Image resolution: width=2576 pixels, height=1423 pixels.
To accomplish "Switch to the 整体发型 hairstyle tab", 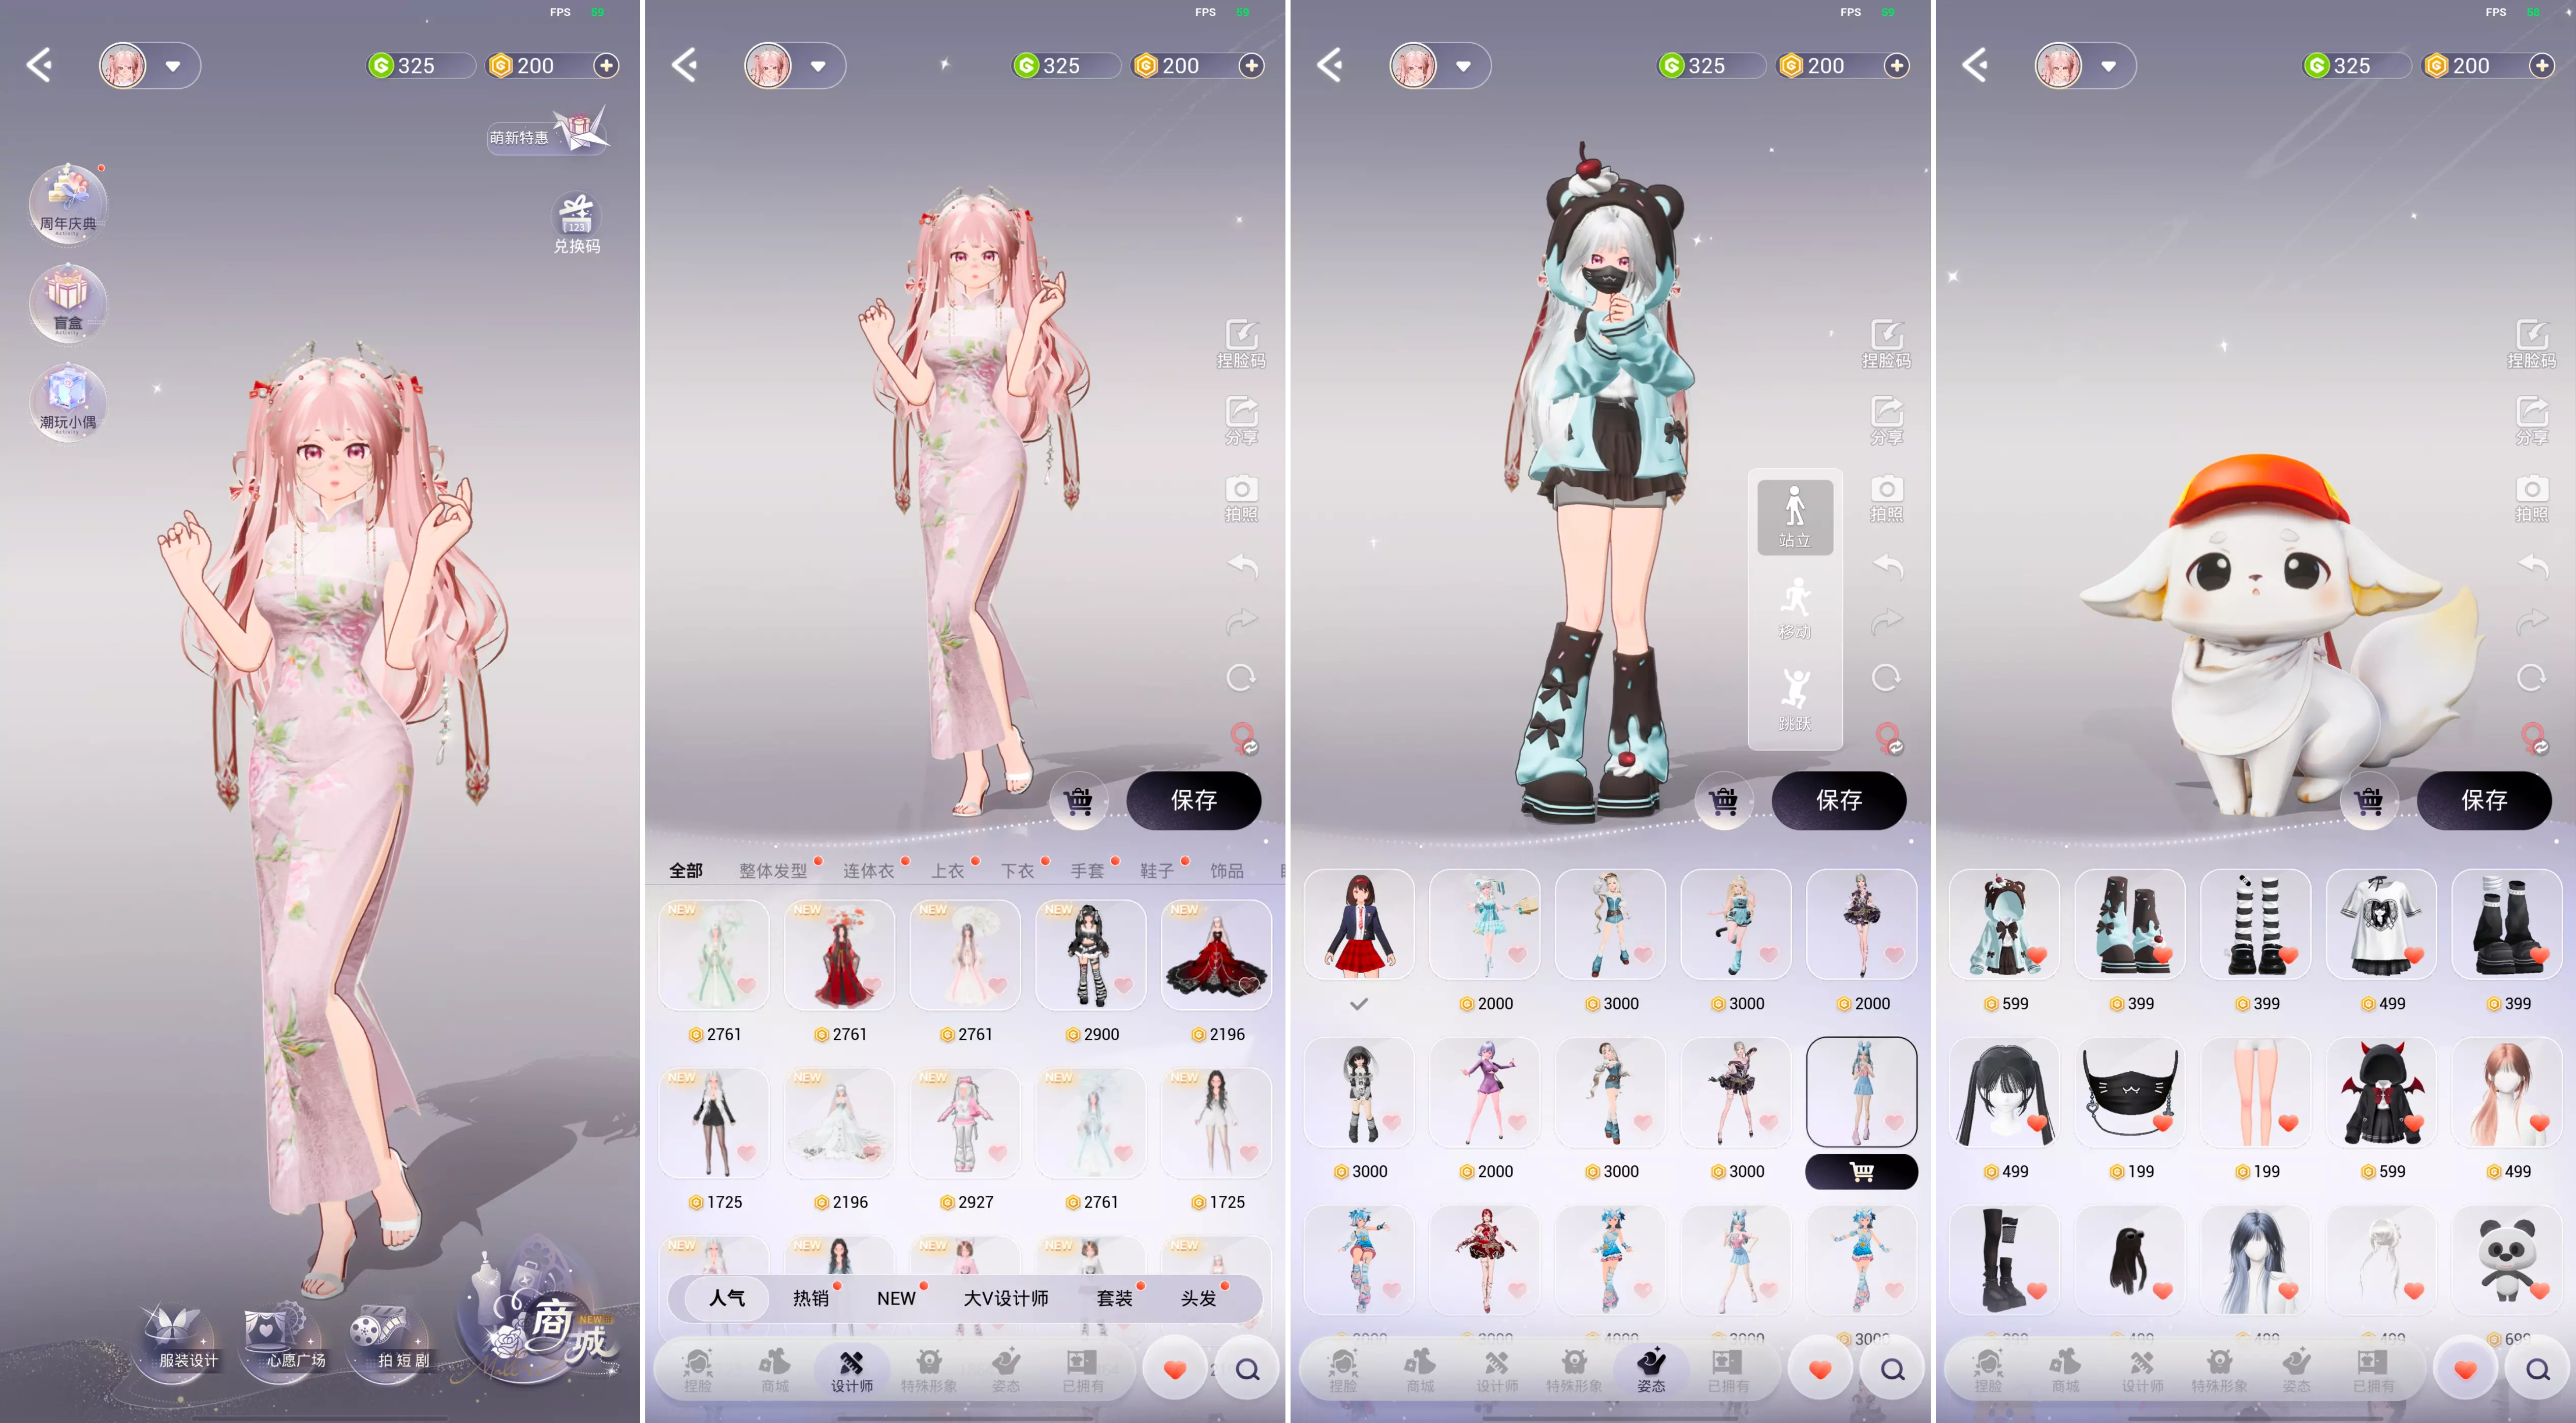I will [x=772, y=871].
